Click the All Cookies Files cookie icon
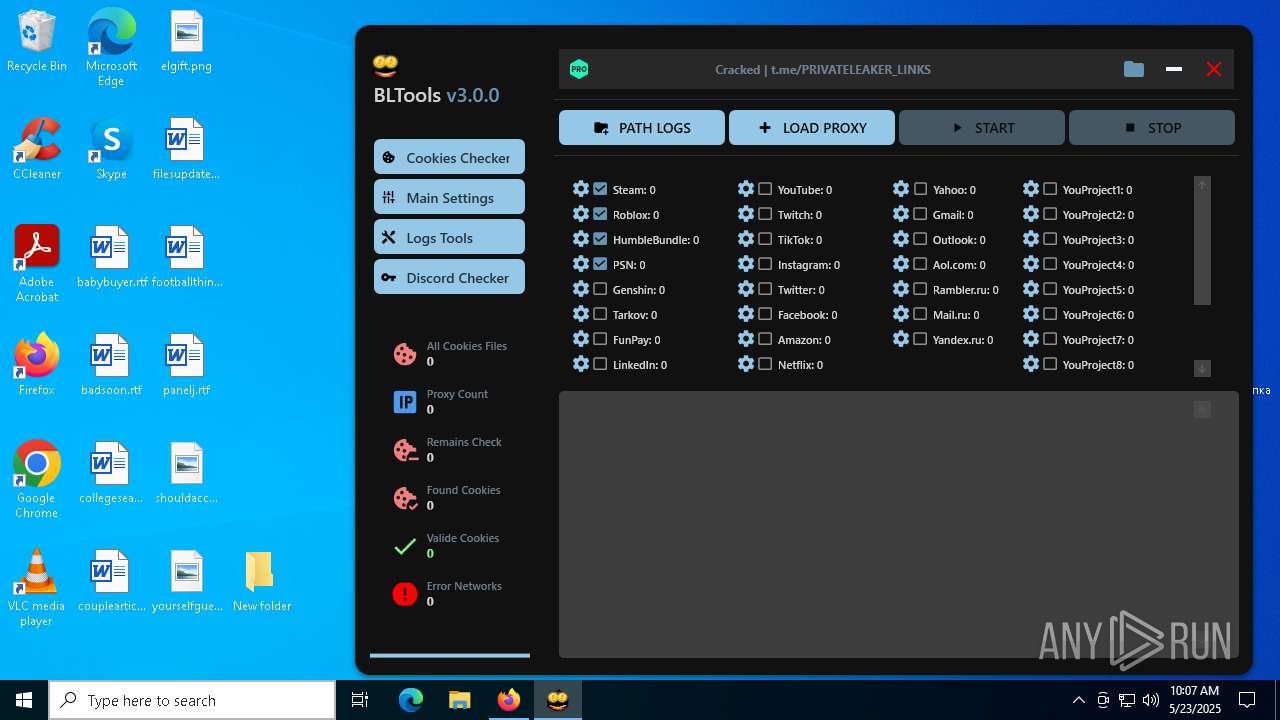This screenshot has height=720, width=1280. 404,354
